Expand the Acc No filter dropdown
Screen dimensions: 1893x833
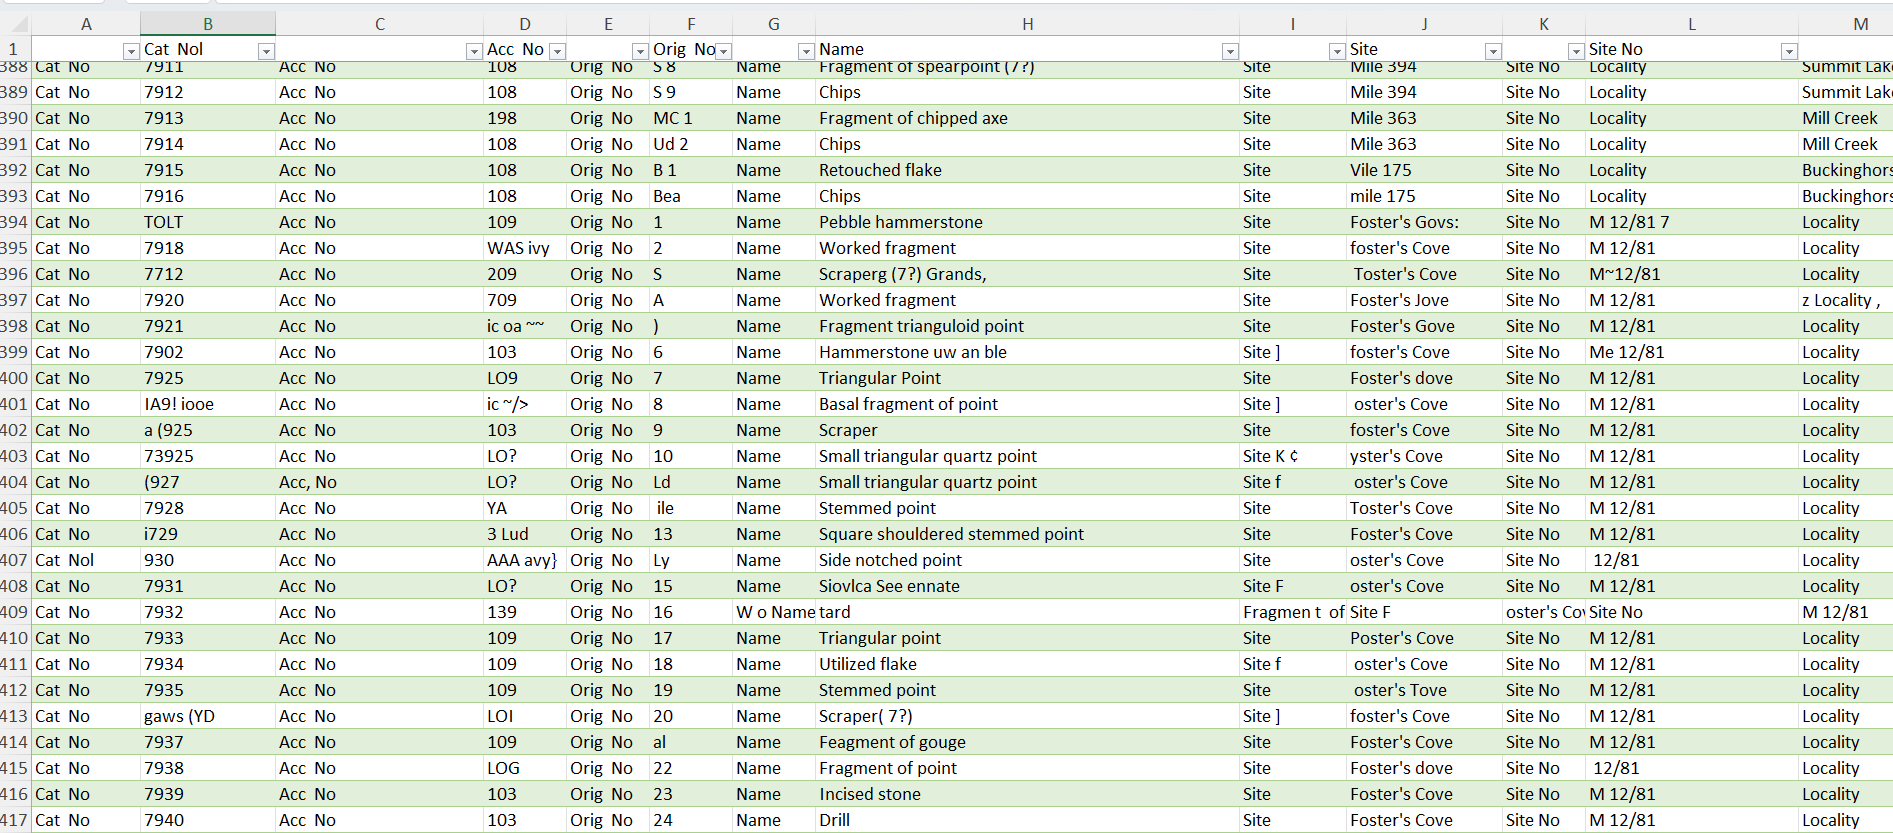(558, 51)
